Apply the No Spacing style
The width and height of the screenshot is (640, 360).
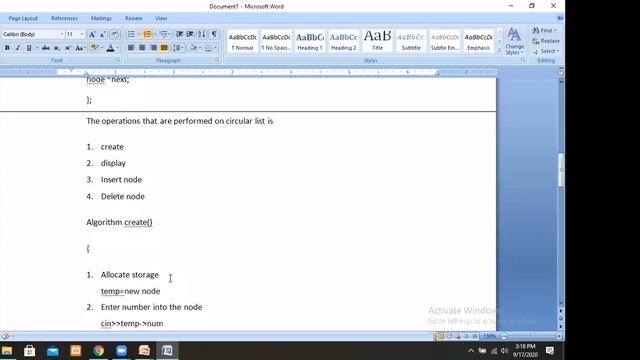click(276, 41)
